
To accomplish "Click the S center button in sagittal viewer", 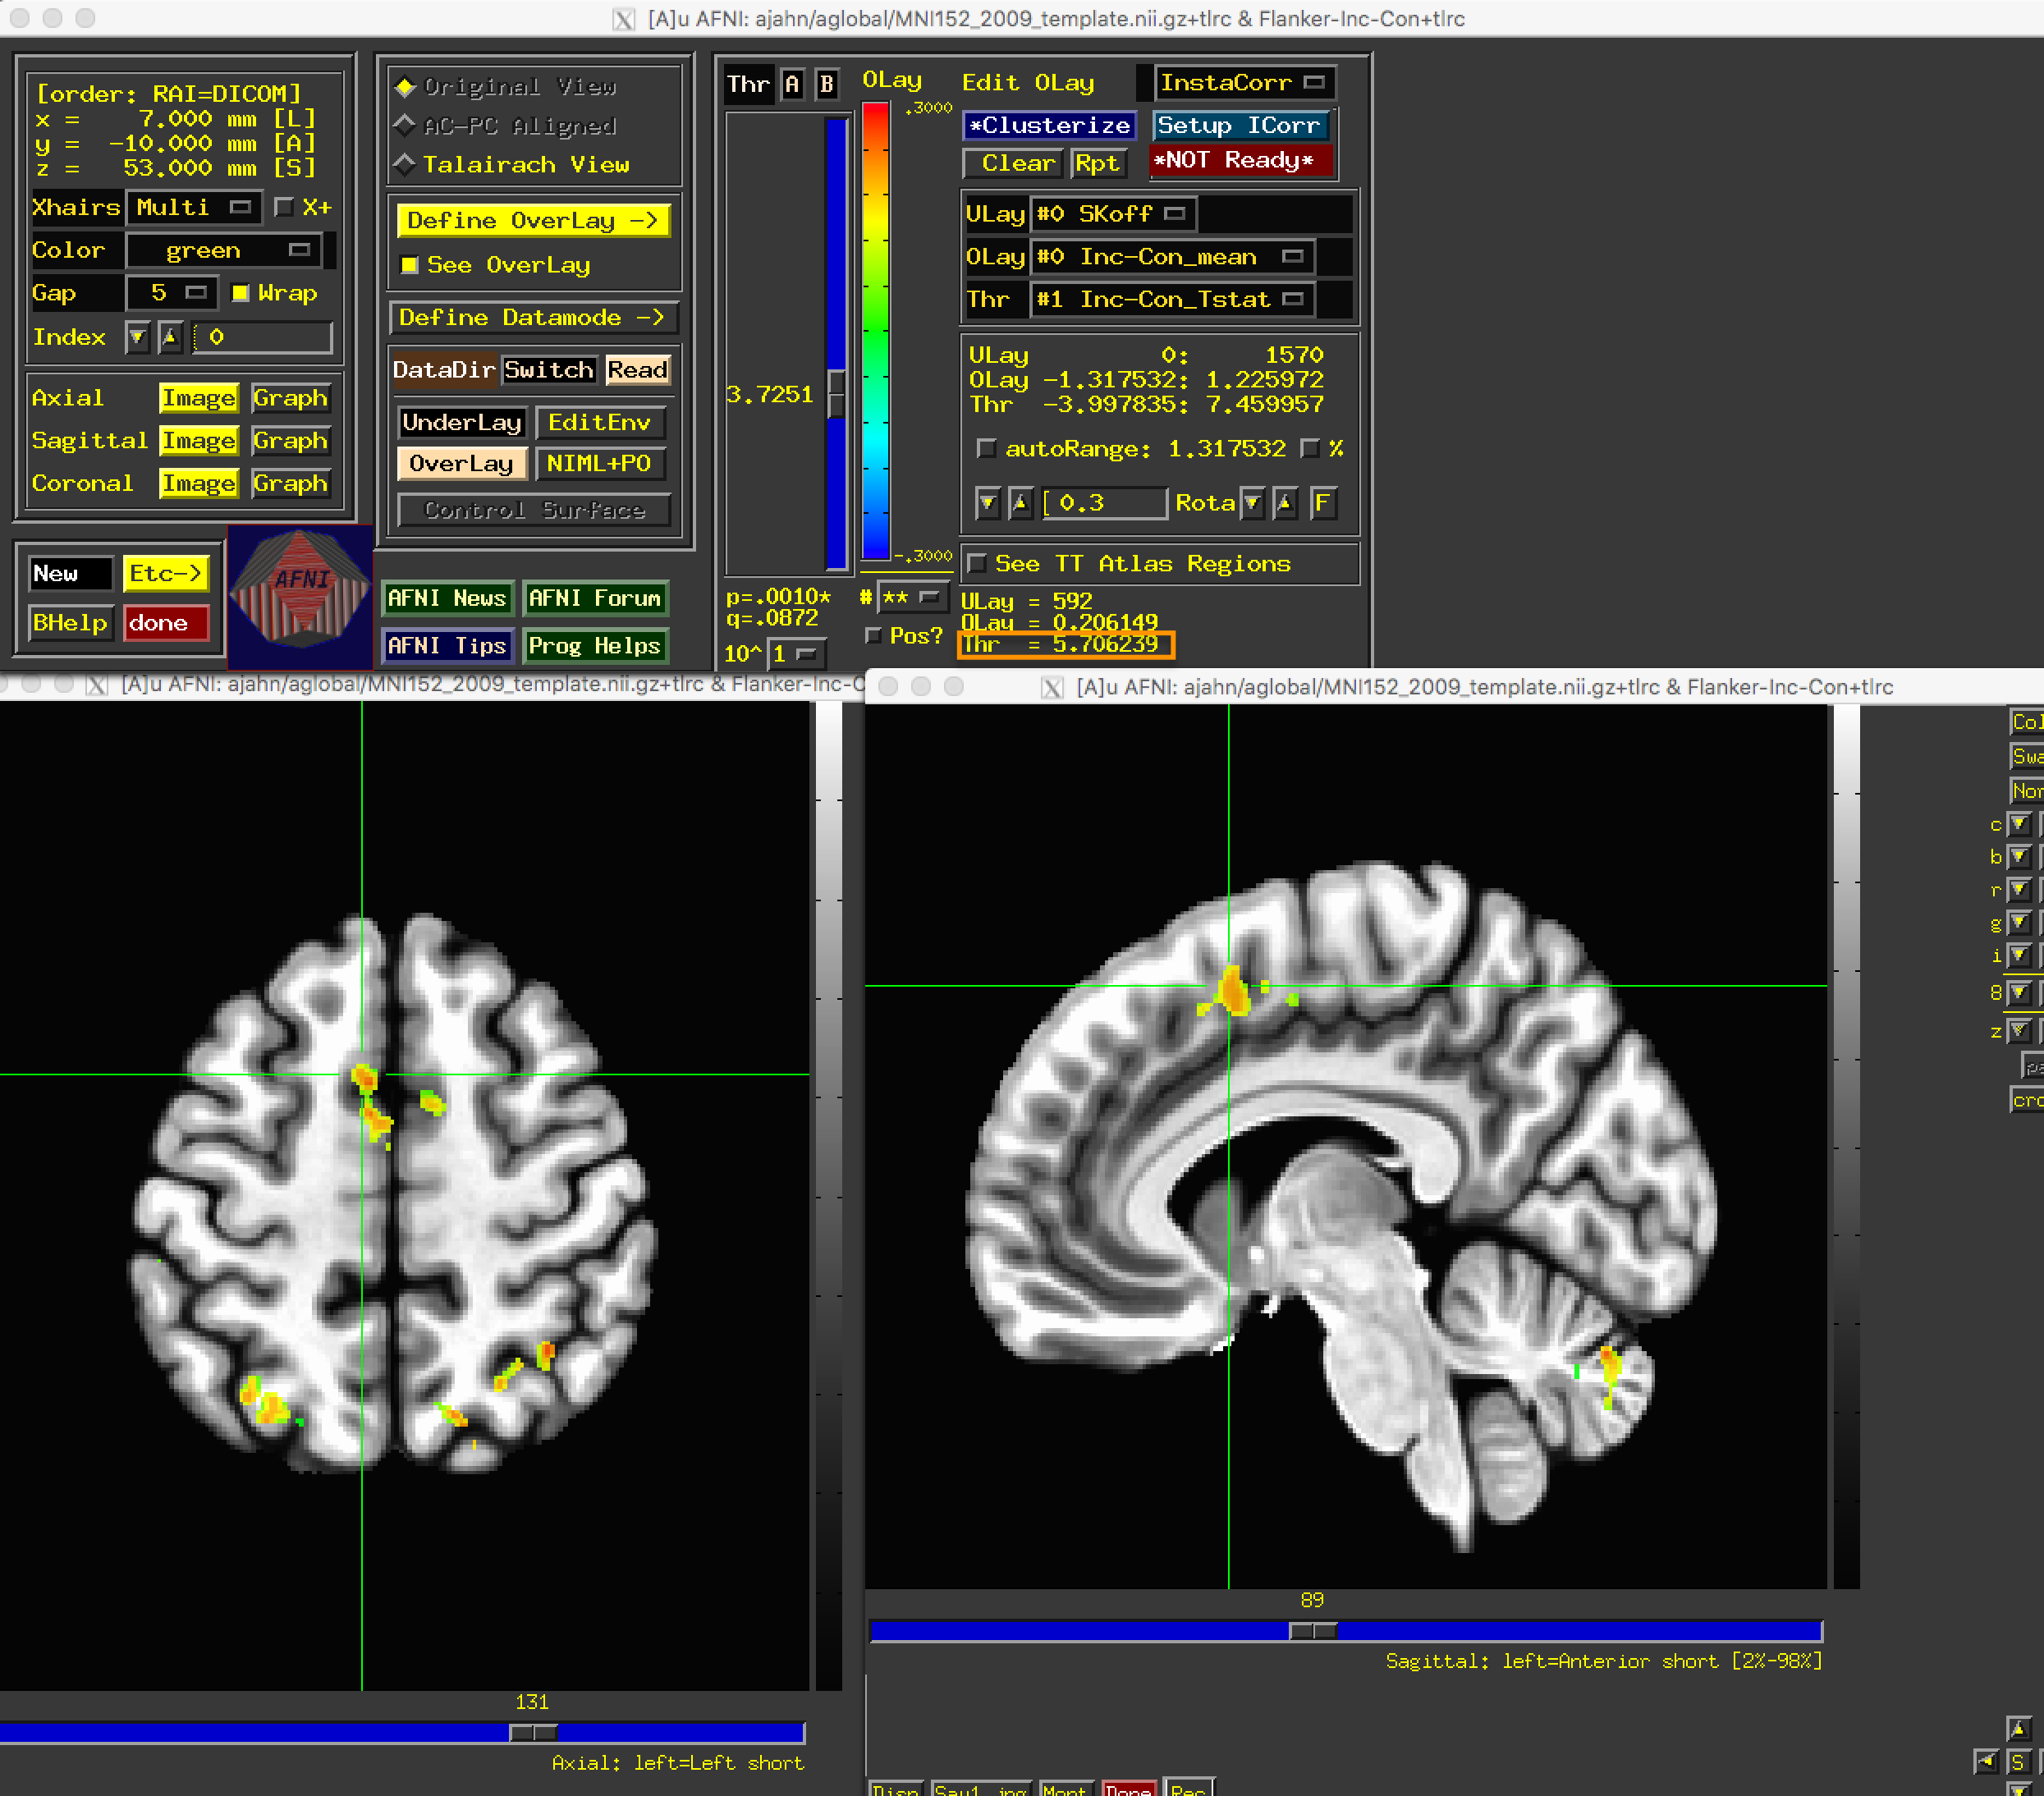I will [2018, 1762].
